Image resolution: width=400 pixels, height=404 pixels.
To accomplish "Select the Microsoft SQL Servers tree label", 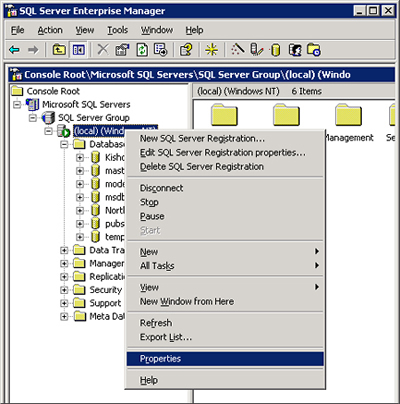I will point(86,104).
